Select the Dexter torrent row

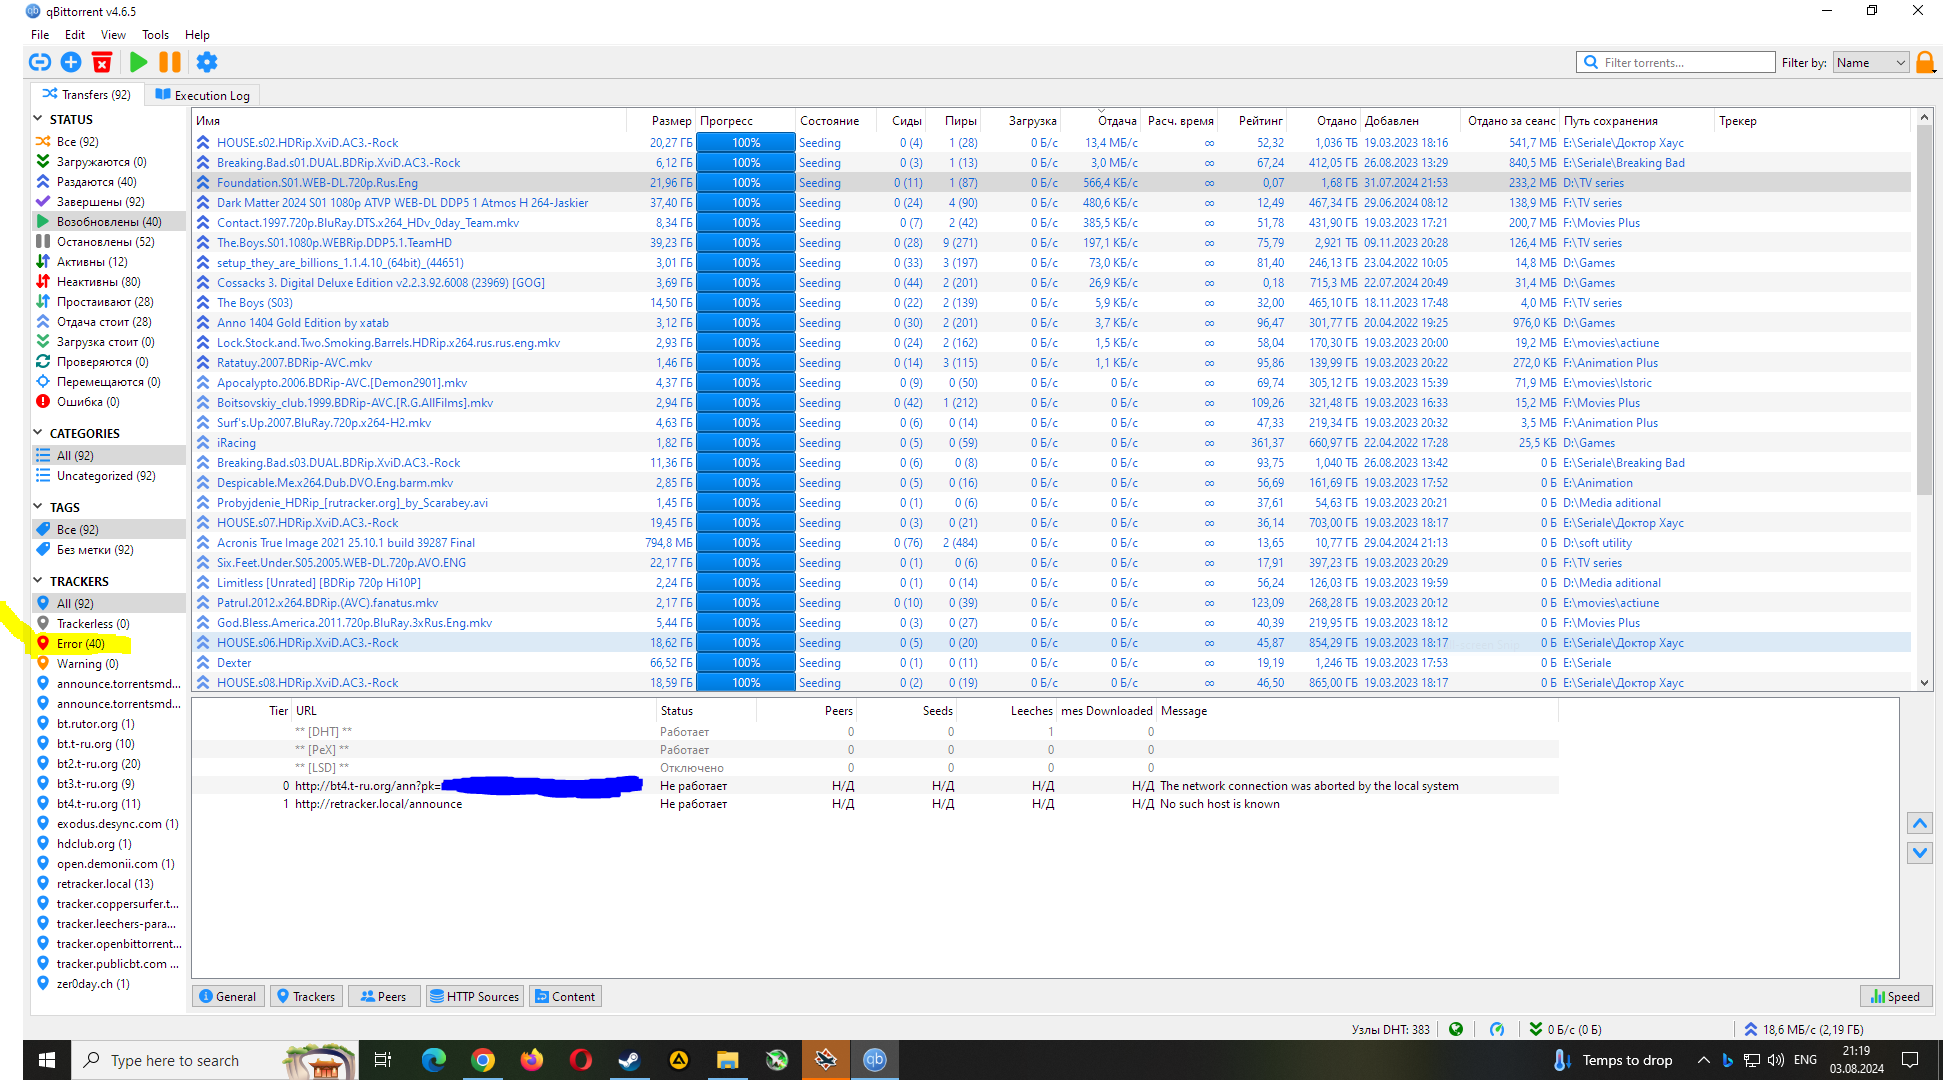pos(1051,662)
